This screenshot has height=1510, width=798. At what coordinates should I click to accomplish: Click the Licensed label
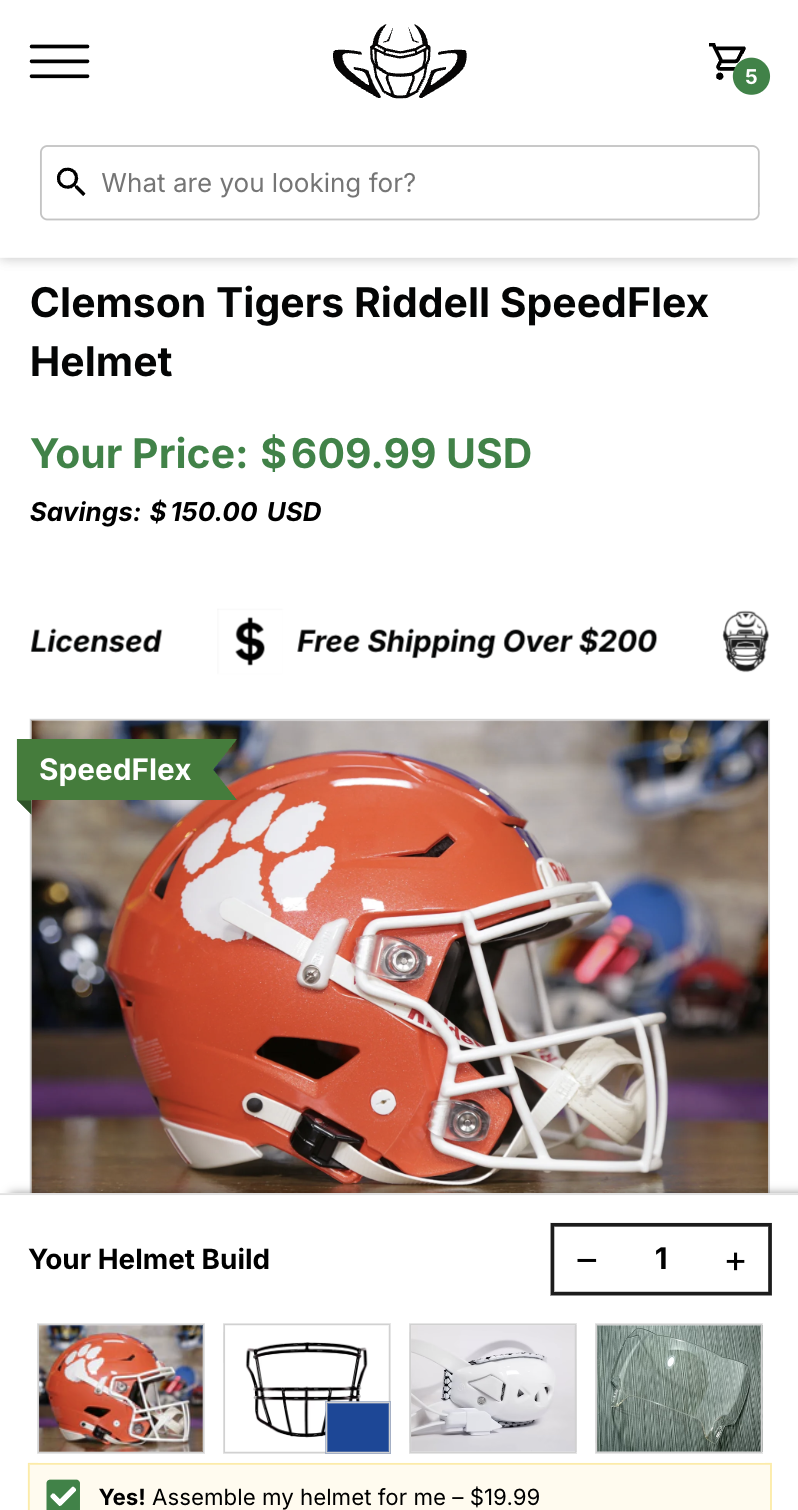point(96,642)
